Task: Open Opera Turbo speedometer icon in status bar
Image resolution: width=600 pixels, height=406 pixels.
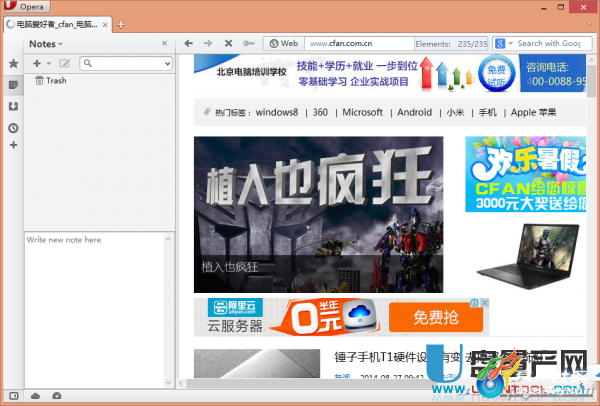Action: [x=57, y=396]
